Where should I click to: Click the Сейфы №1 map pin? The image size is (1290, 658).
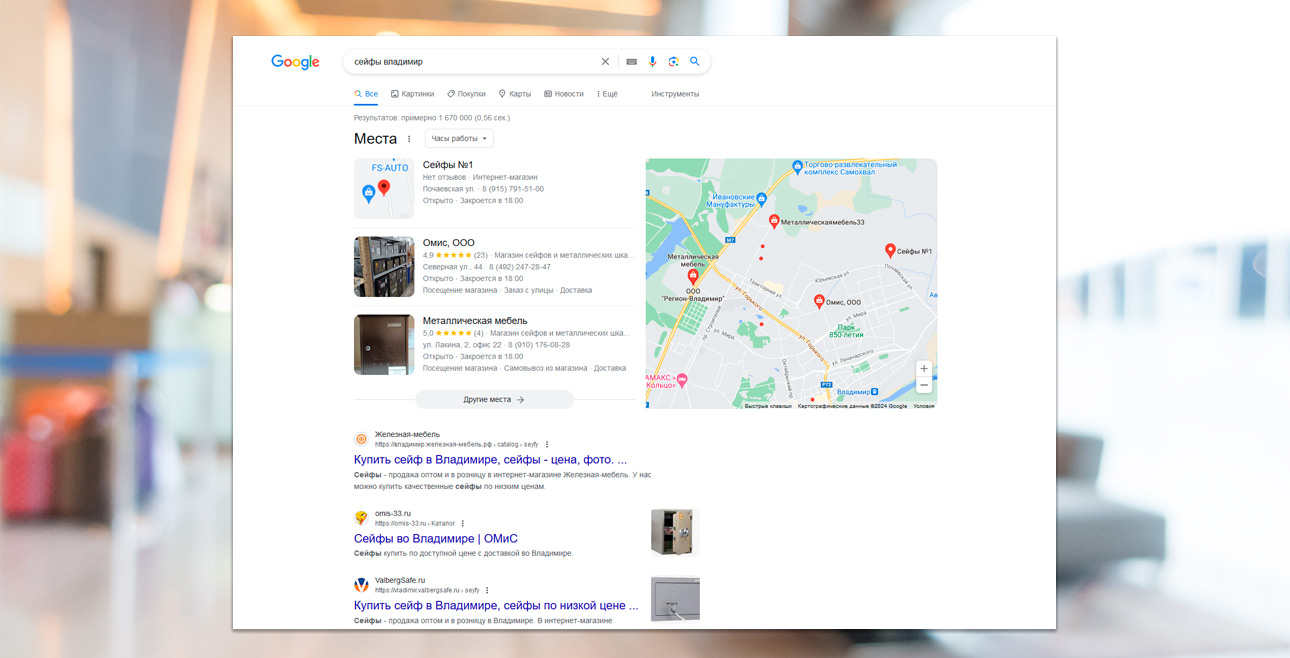(x=890, y=250)
